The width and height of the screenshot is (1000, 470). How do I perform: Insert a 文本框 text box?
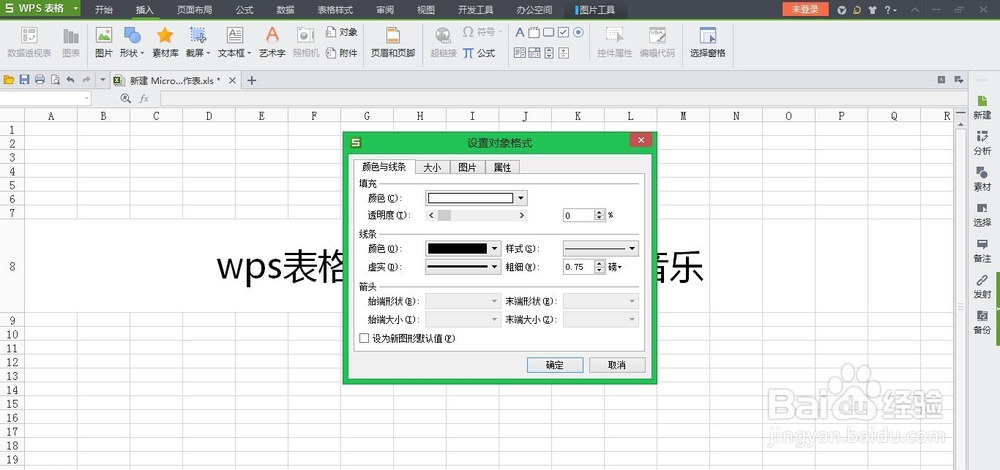[x=235, y=42]
